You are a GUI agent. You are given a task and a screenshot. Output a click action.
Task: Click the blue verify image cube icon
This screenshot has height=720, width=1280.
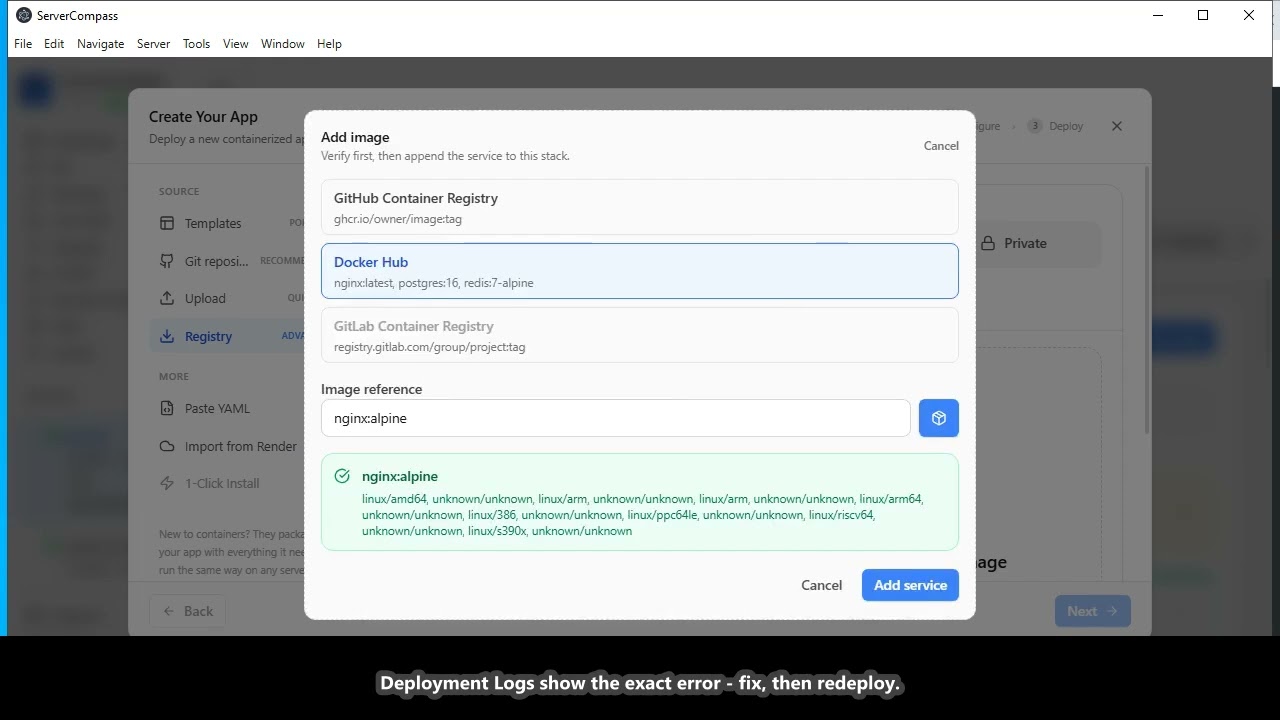click(x=939, y=418)
